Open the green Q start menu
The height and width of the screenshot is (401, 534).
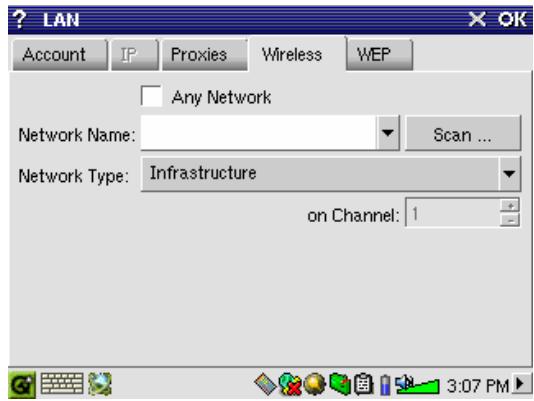[22, 385]
